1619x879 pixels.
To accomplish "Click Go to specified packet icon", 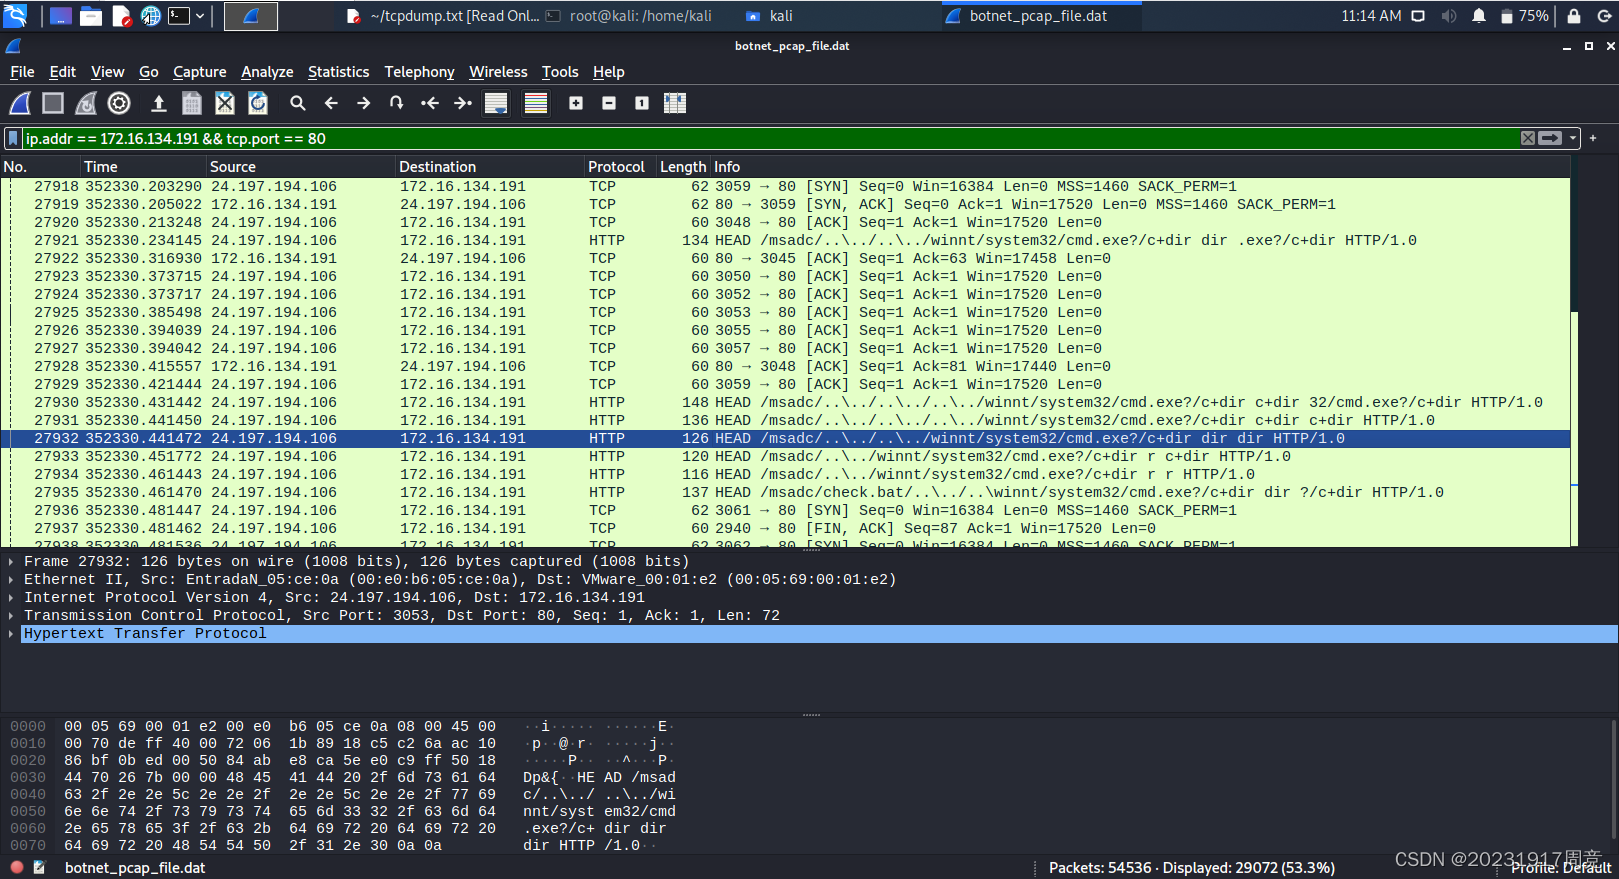I will click(397, 103).
